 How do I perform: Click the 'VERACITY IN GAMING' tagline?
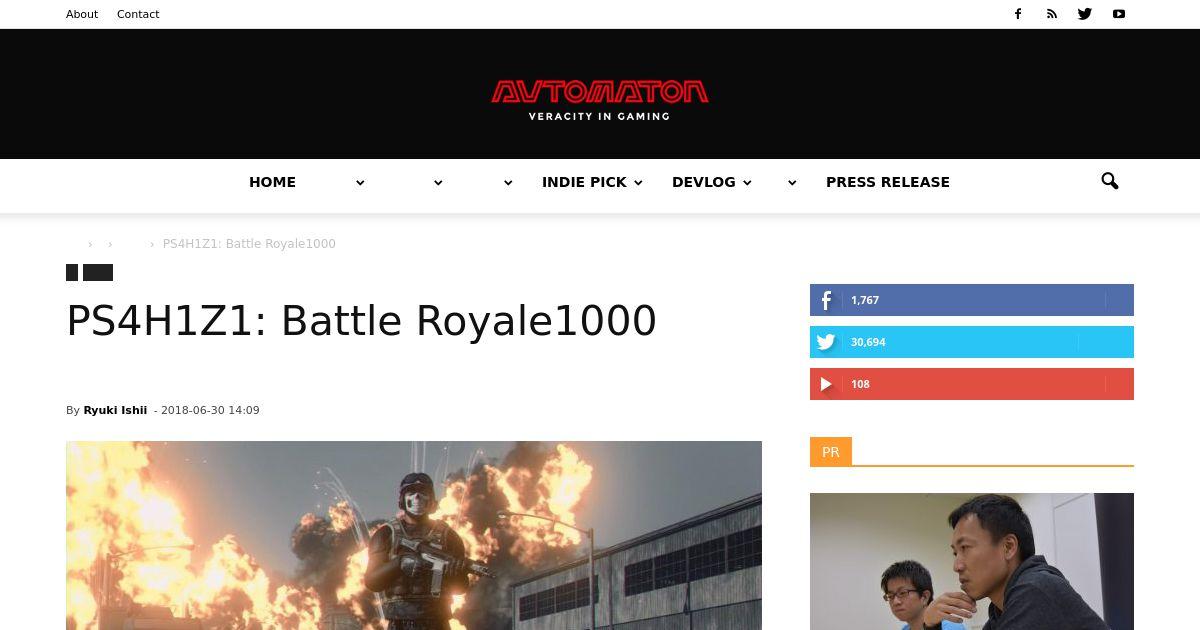(599, 116)
